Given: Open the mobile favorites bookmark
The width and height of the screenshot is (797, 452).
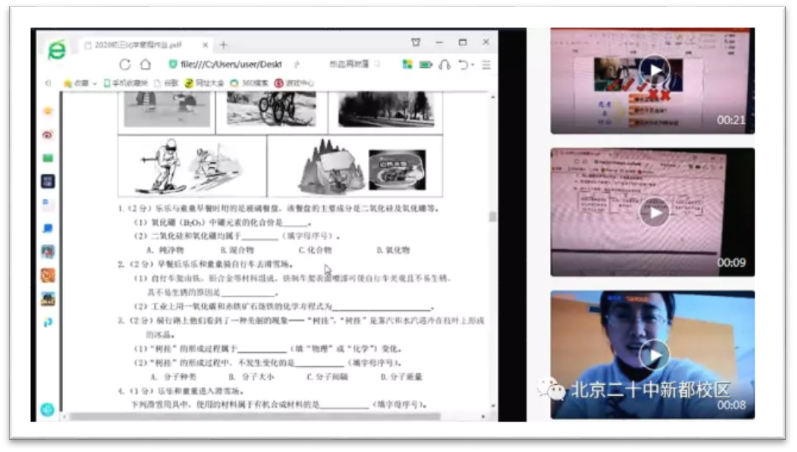Looking at the screenshot, I should (126, 83).
